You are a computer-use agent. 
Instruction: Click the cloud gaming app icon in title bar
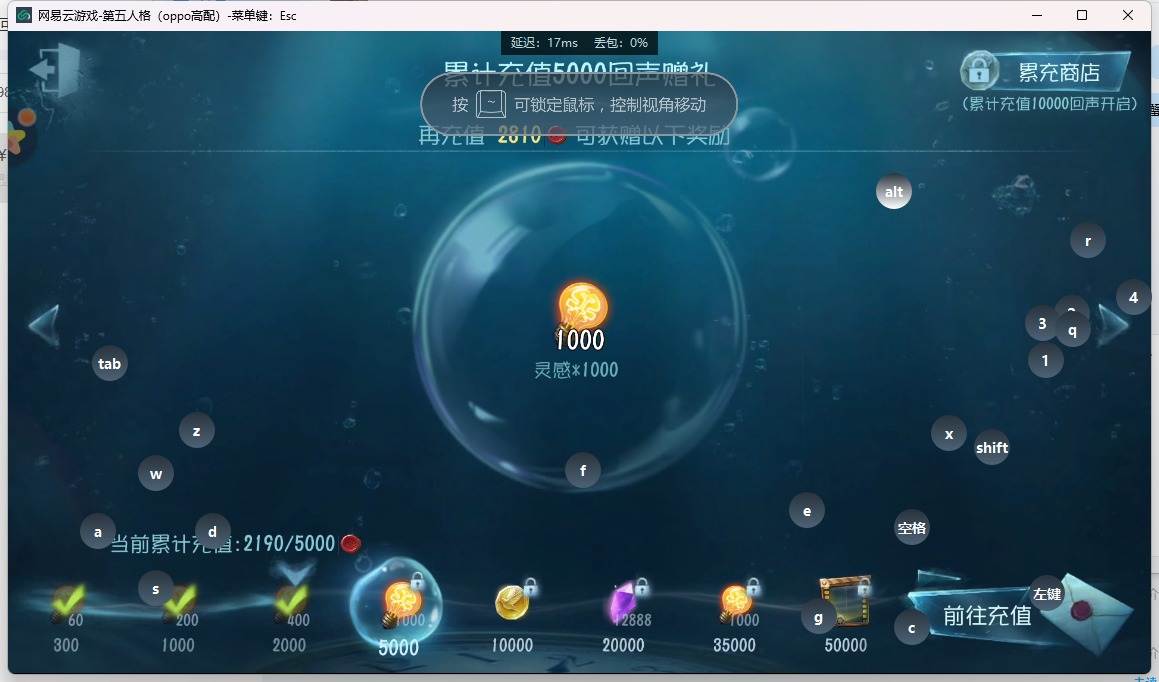(x=24, y=15)
